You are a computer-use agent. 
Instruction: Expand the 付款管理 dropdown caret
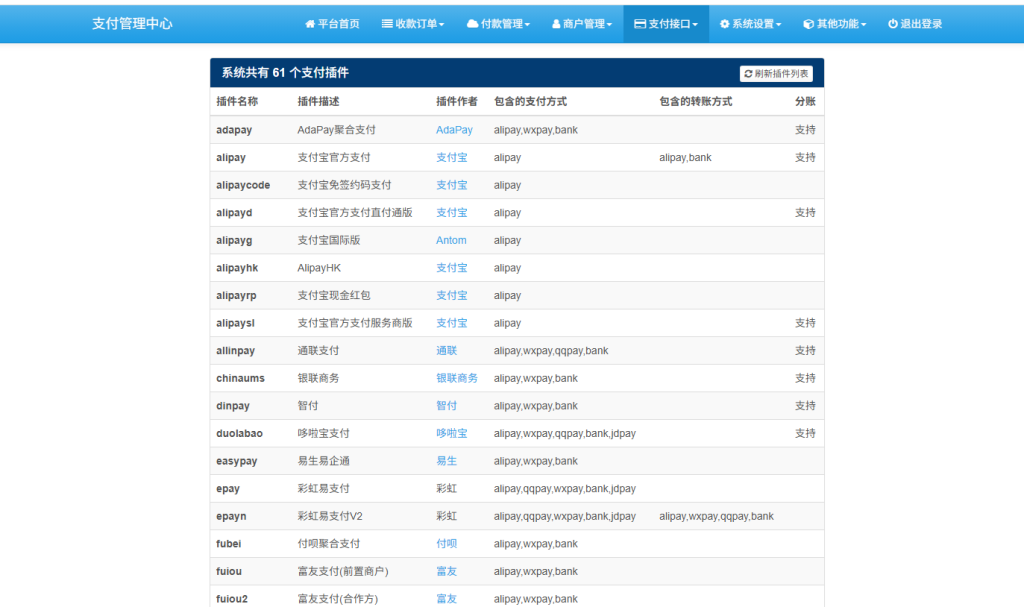pyautogui.click(x=527, y=25)
